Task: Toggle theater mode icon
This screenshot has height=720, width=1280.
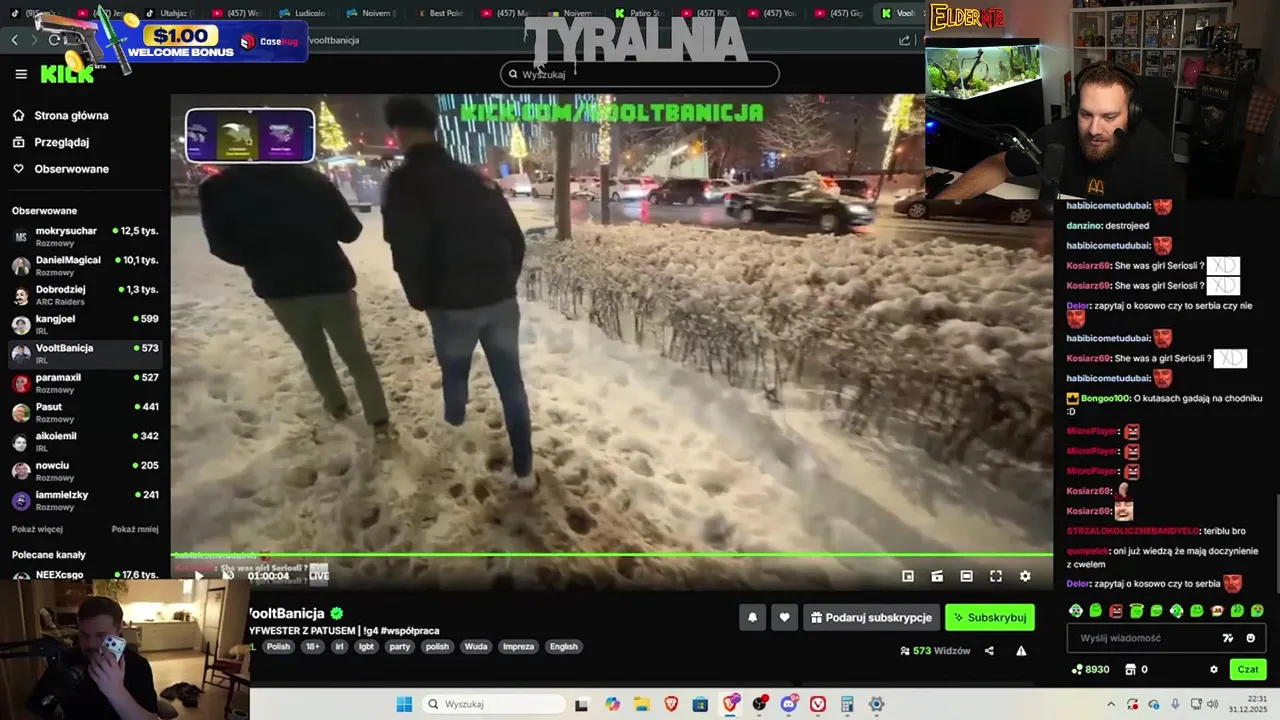Action: coord(937,576)
